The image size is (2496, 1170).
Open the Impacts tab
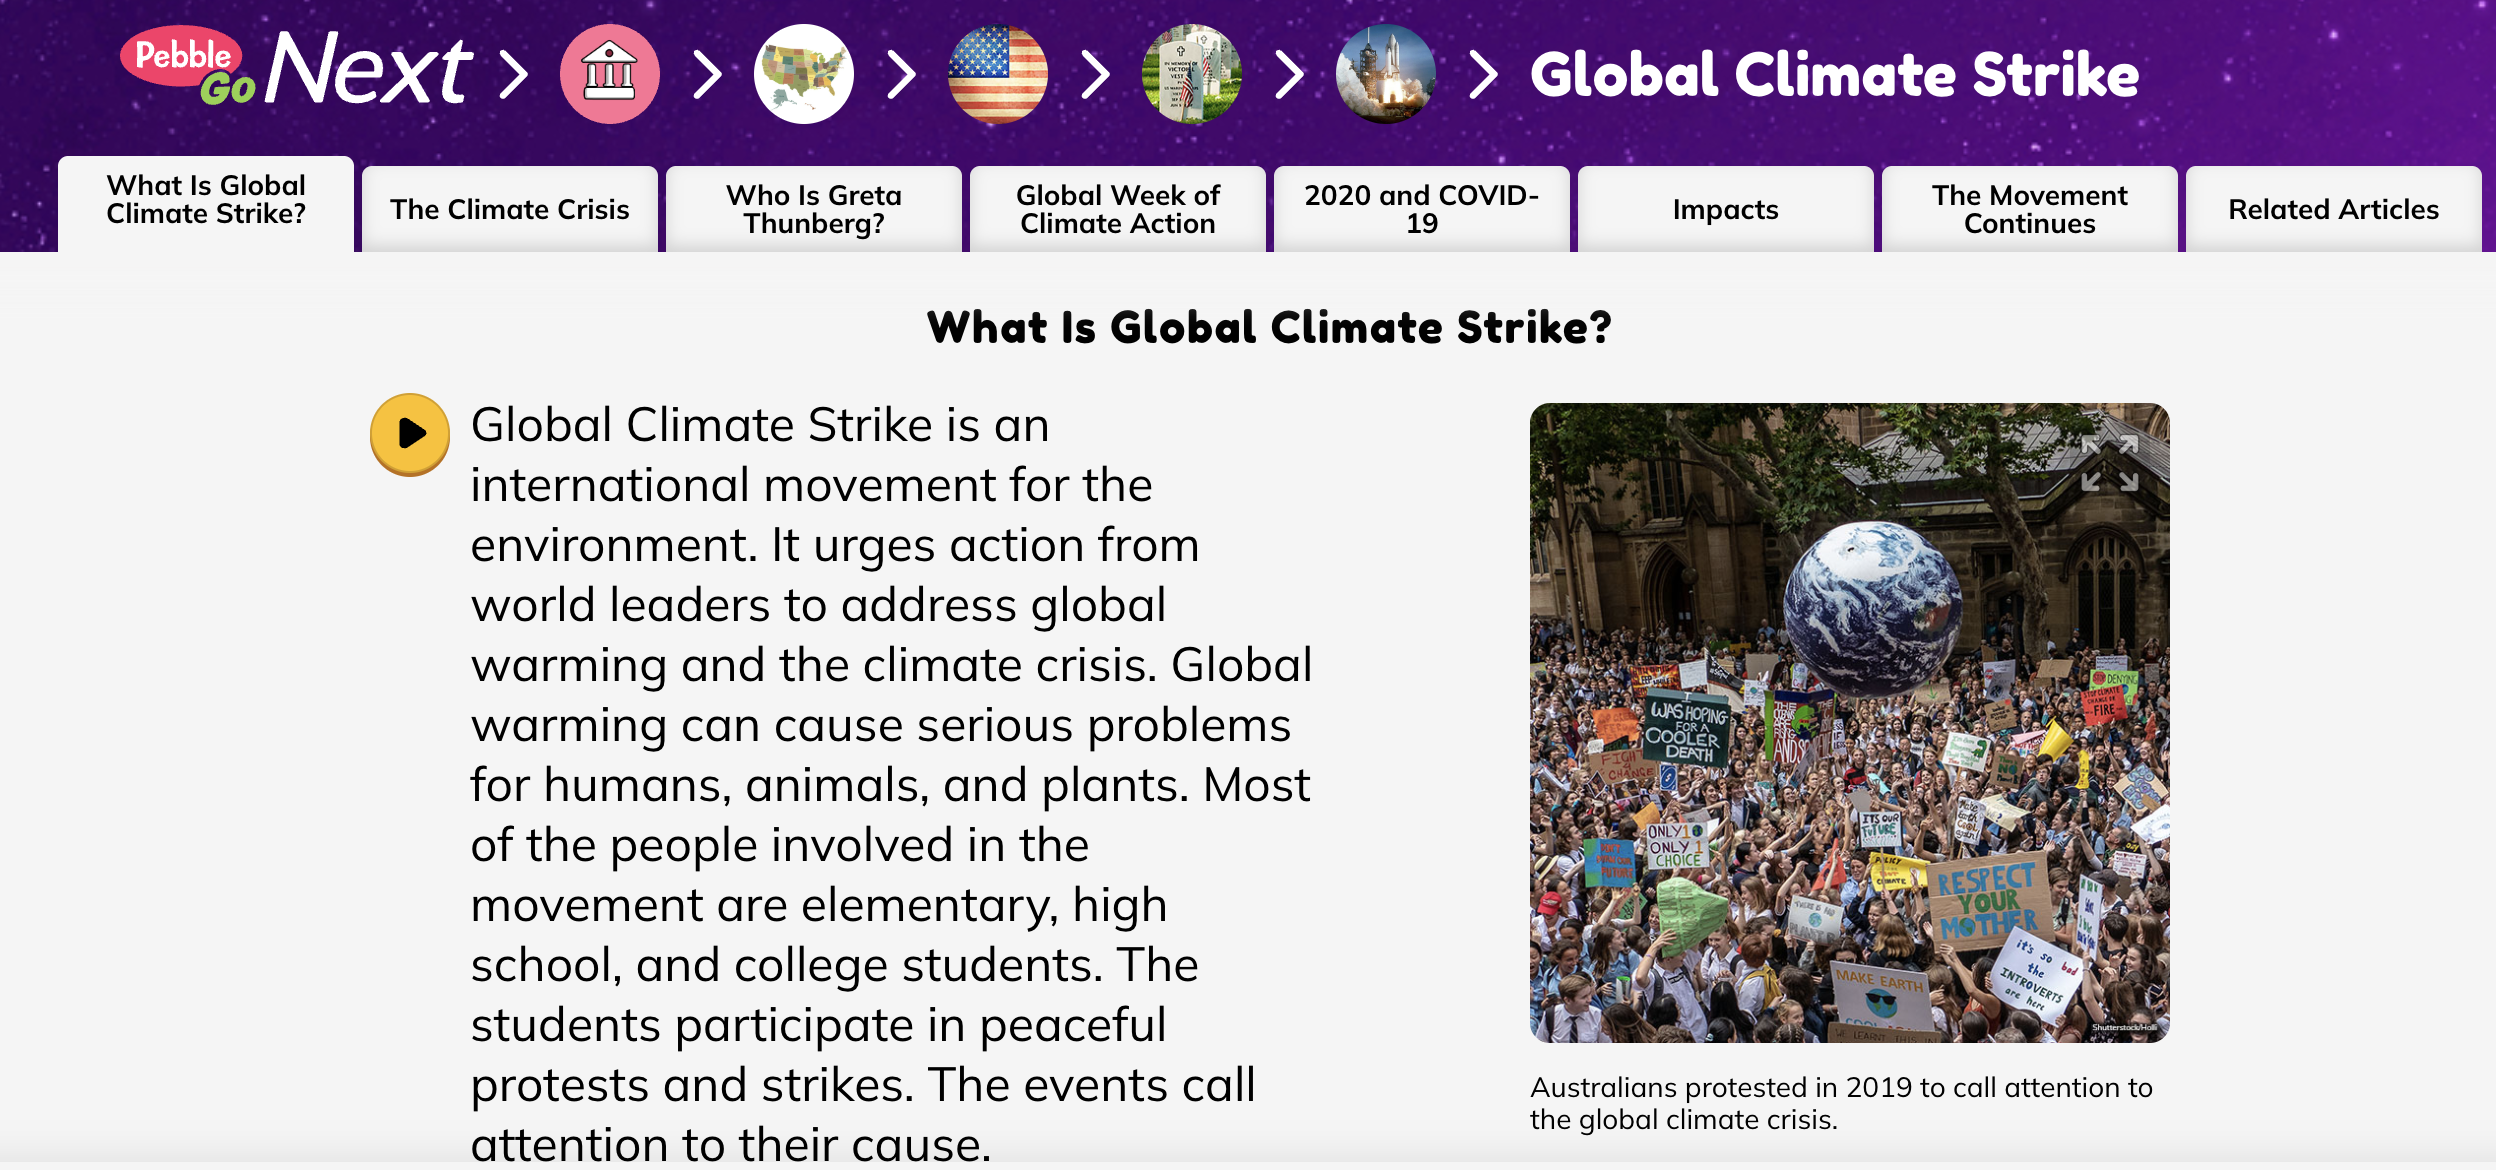tap(1725, 209)
